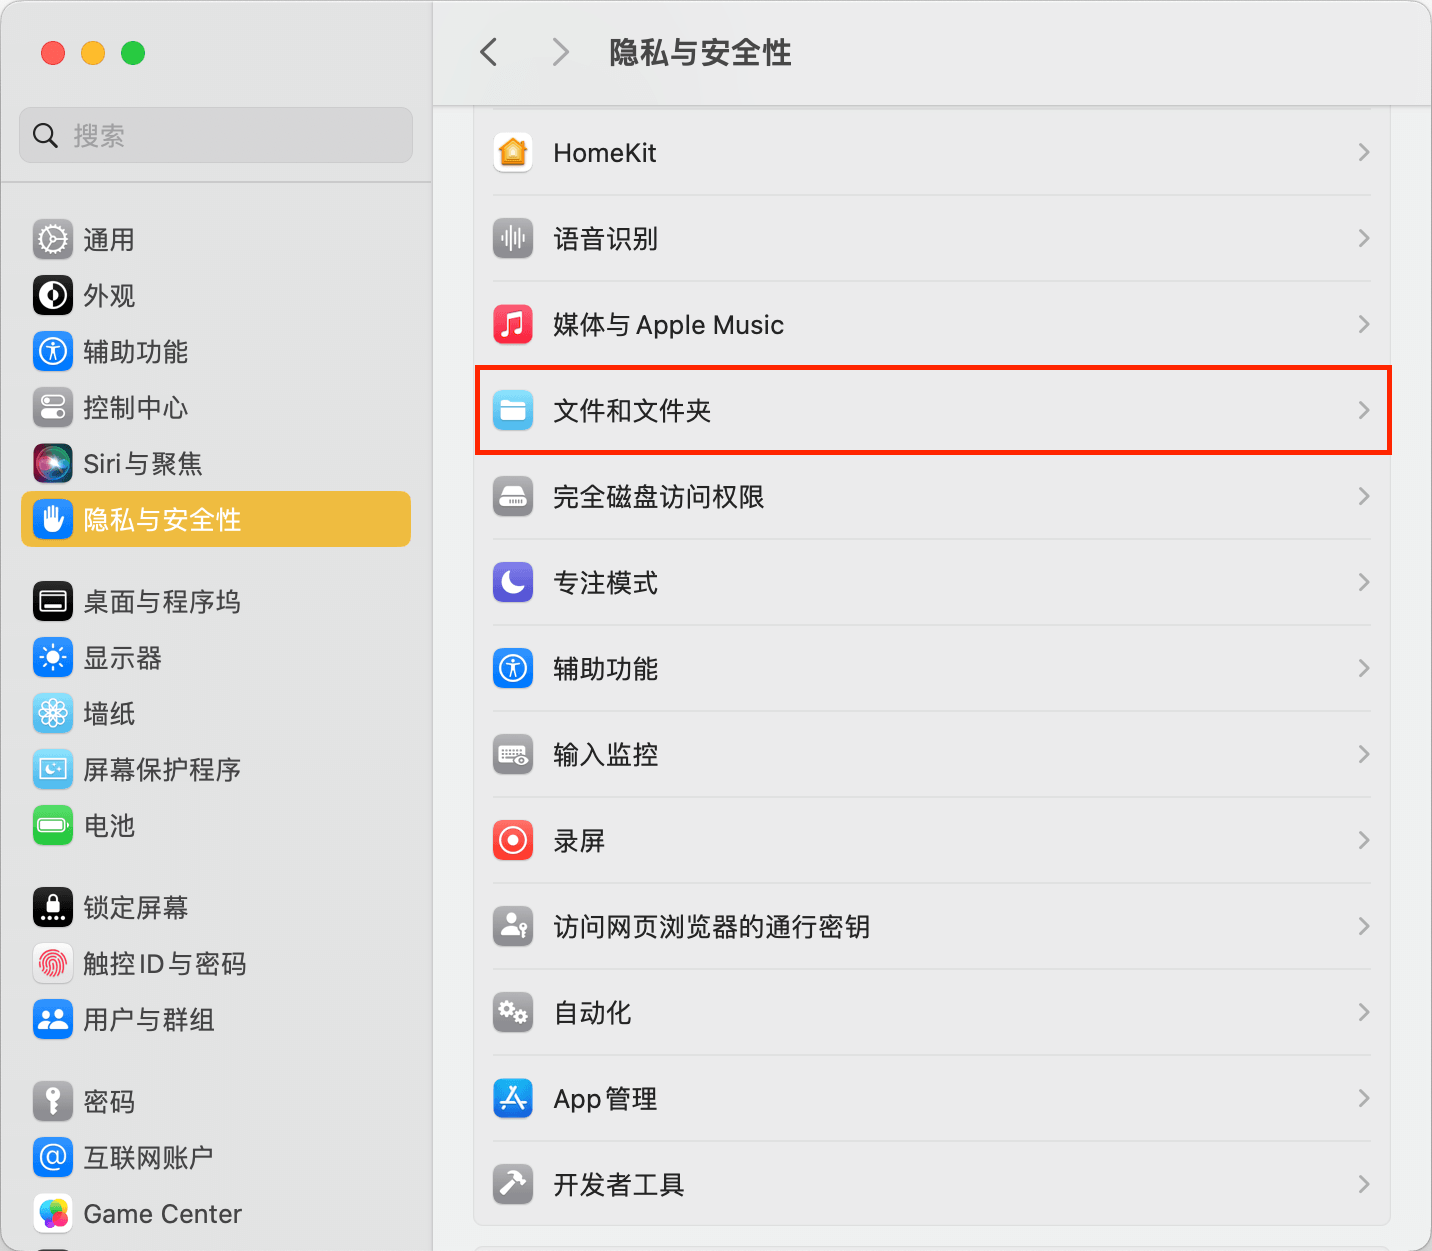Click the 媒体与 Apple Music icon
This screenshot has height=1251, width=1432.
[513, 325]
